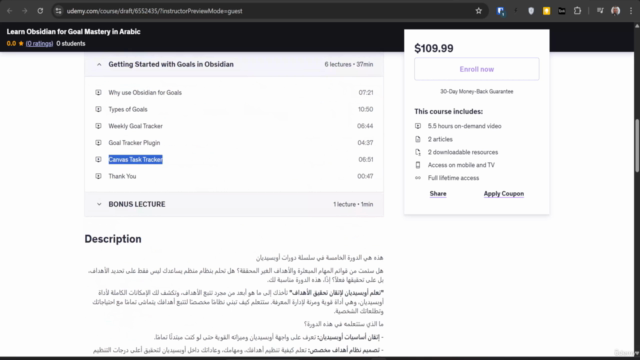
Task: Open site information icon in address bar
Action: (58, 11)
